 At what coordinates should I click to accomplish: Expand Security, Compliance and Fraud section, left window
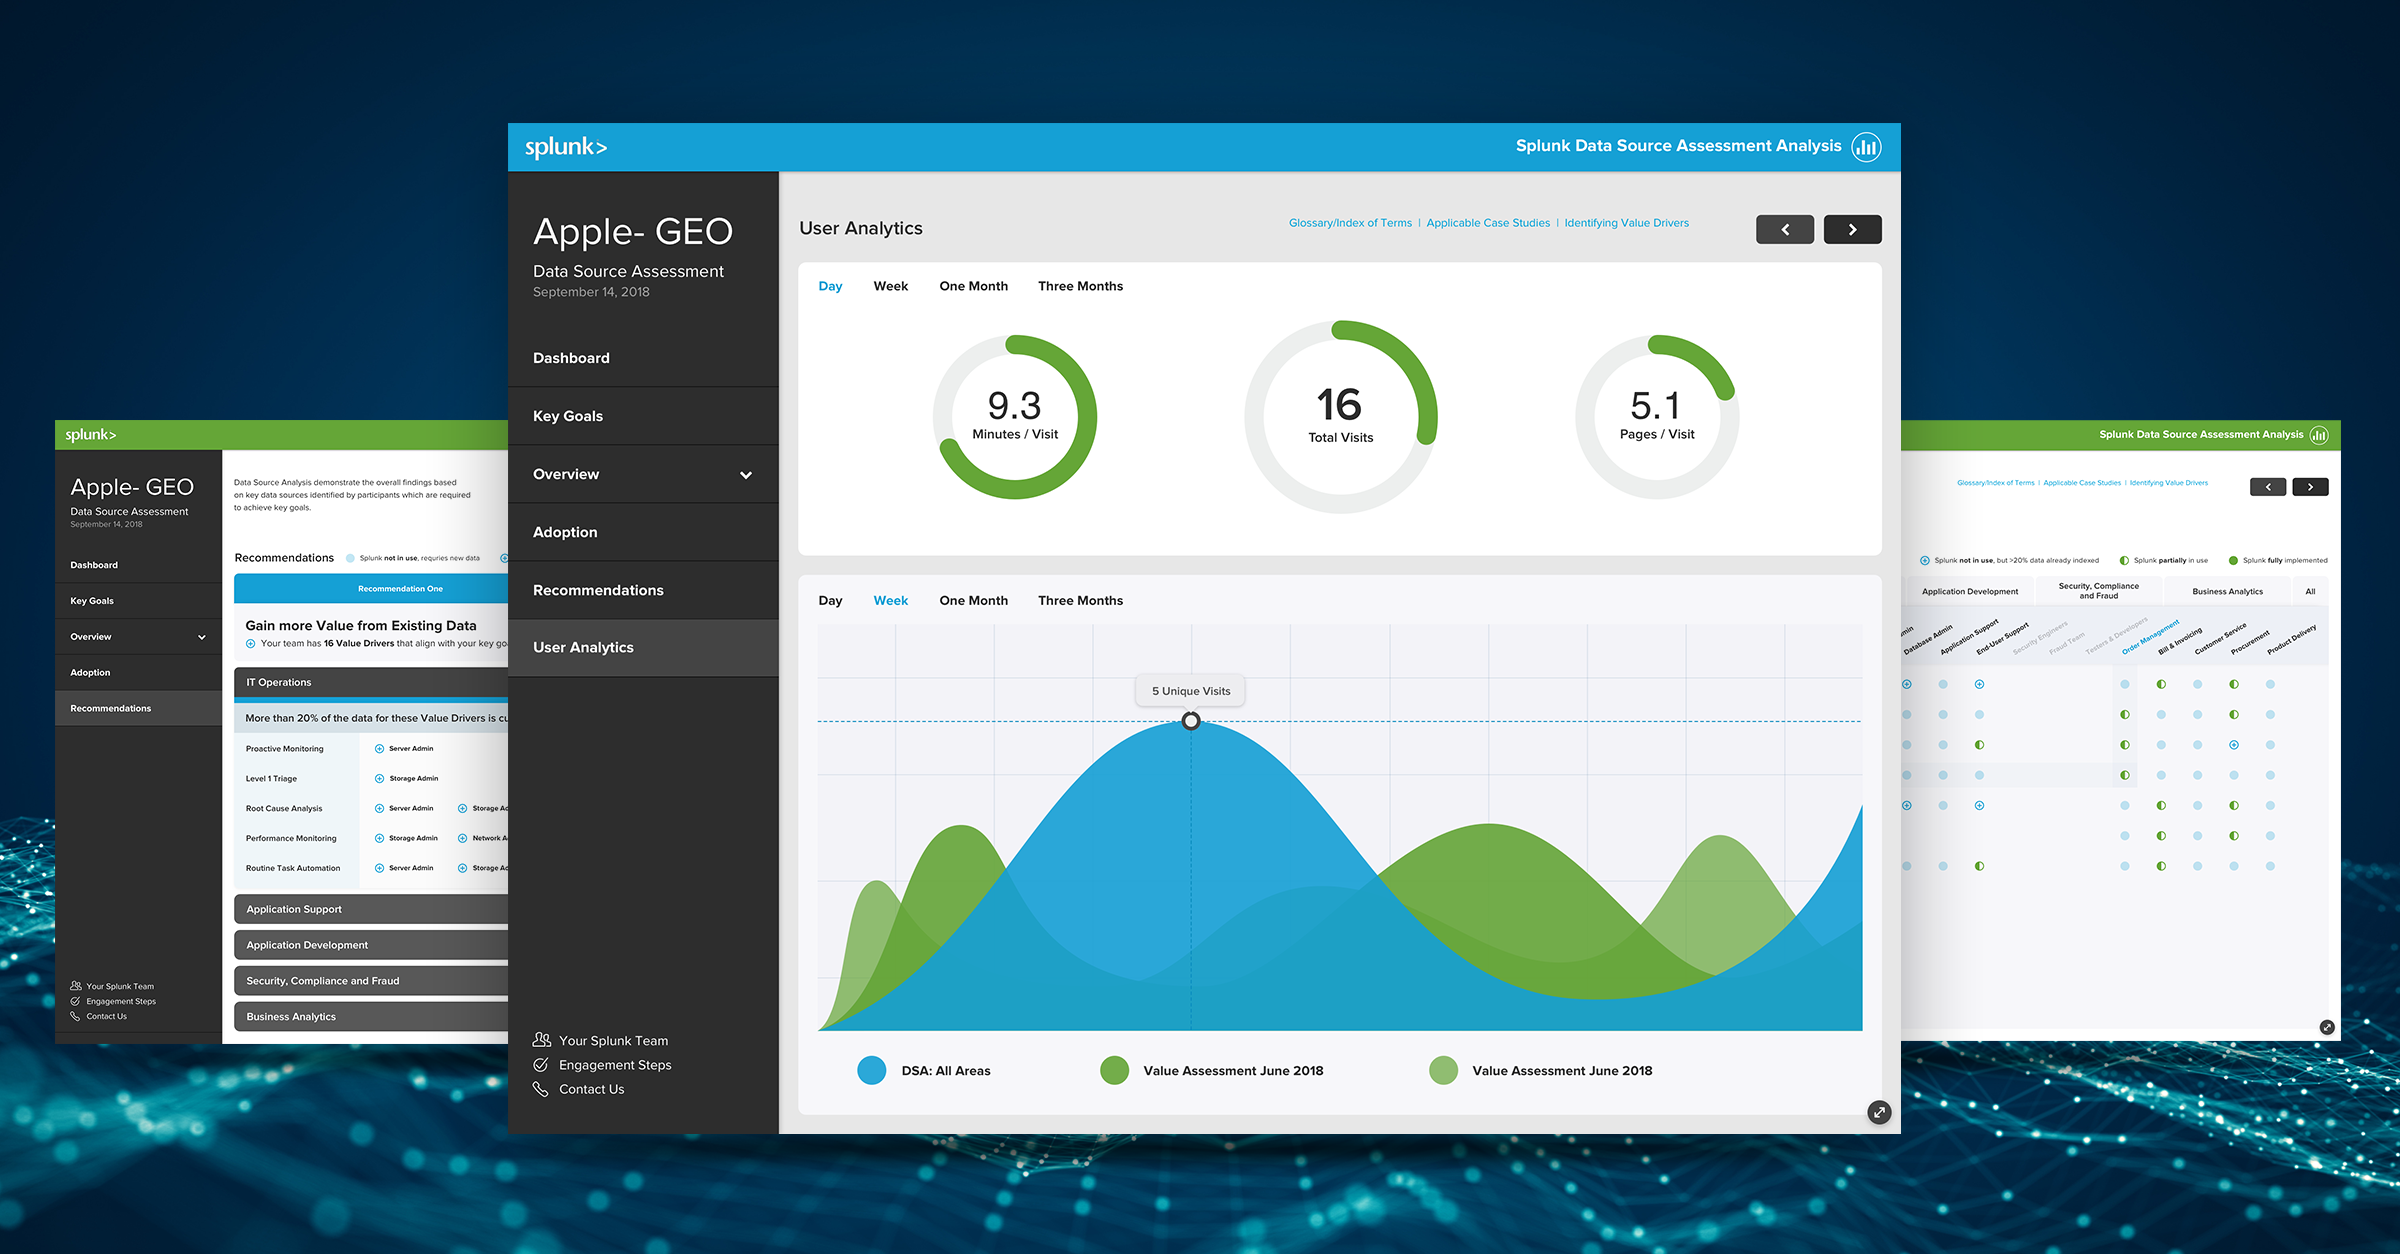pos(371,981)
